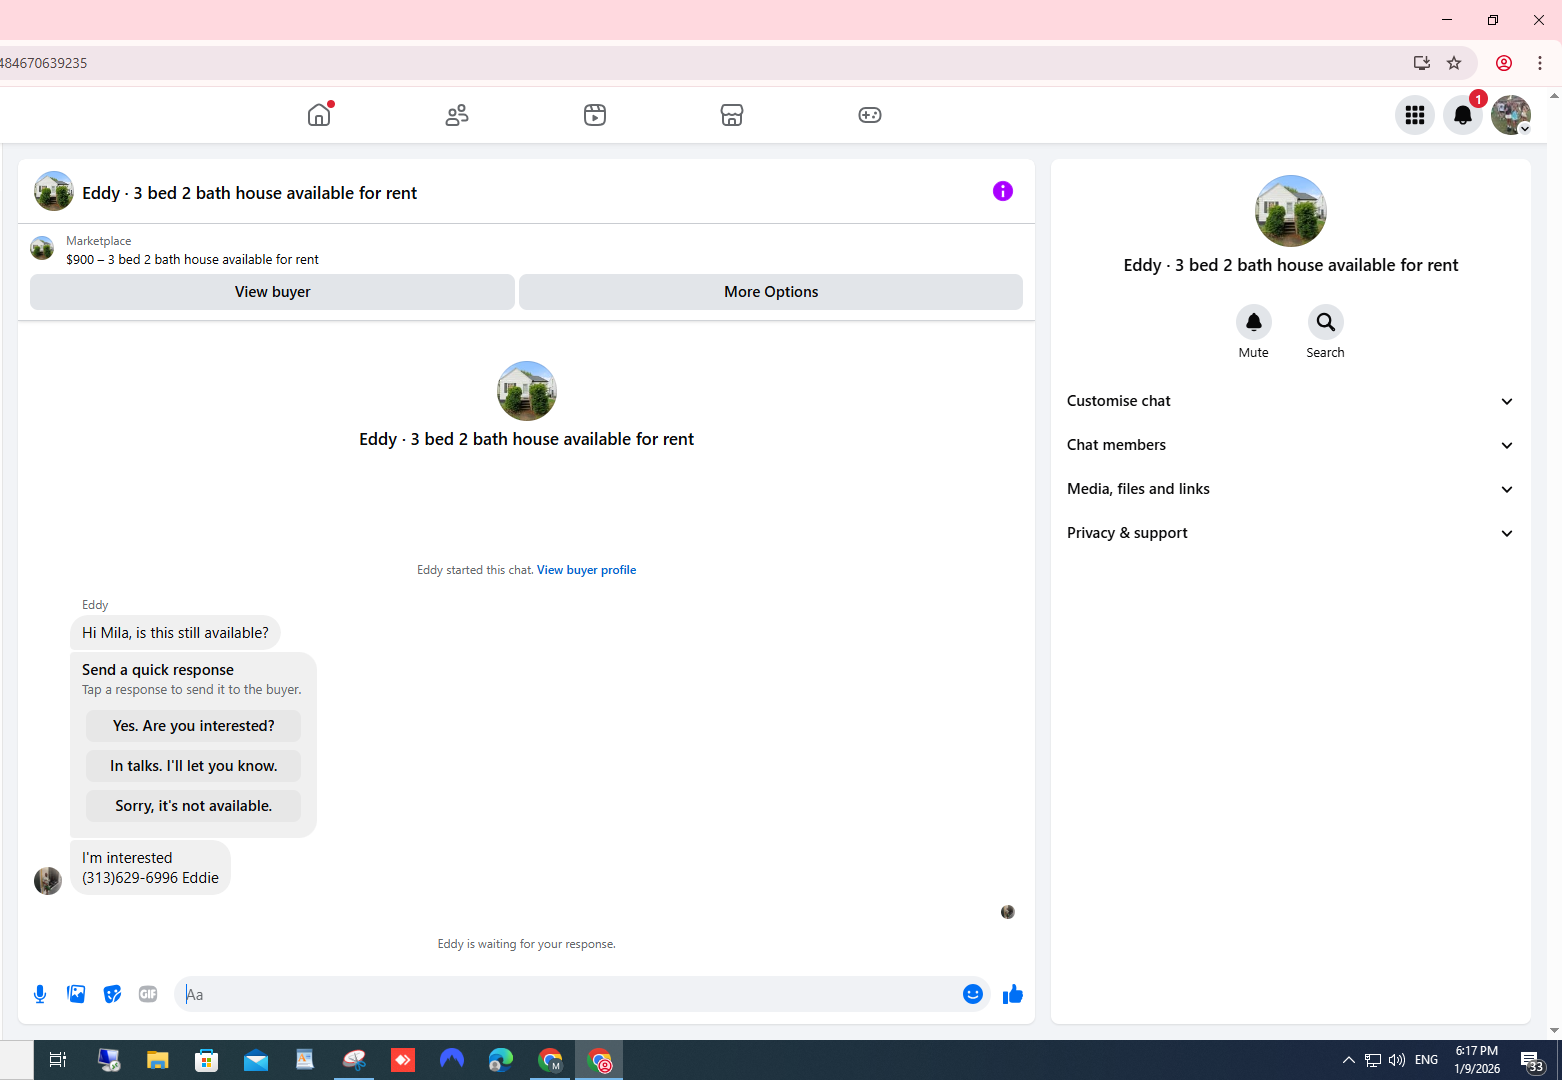Open Task View on the Windows taskbar
This screenshot has height=1080, width=1562.
[x=58, y=1060]
